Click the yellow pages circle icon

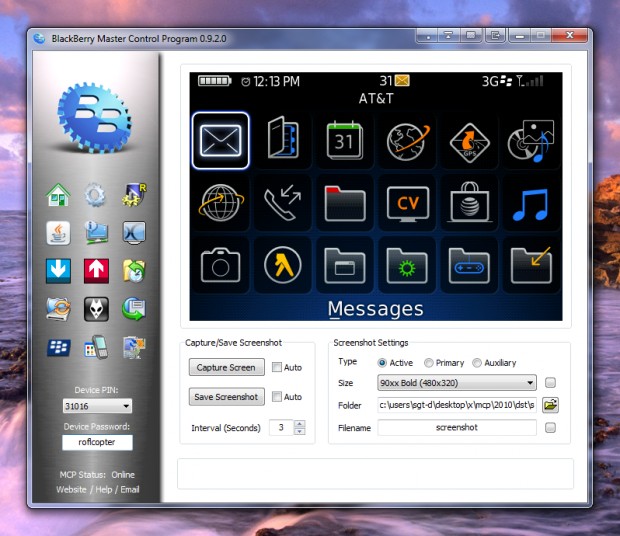(x=283, y=265)
